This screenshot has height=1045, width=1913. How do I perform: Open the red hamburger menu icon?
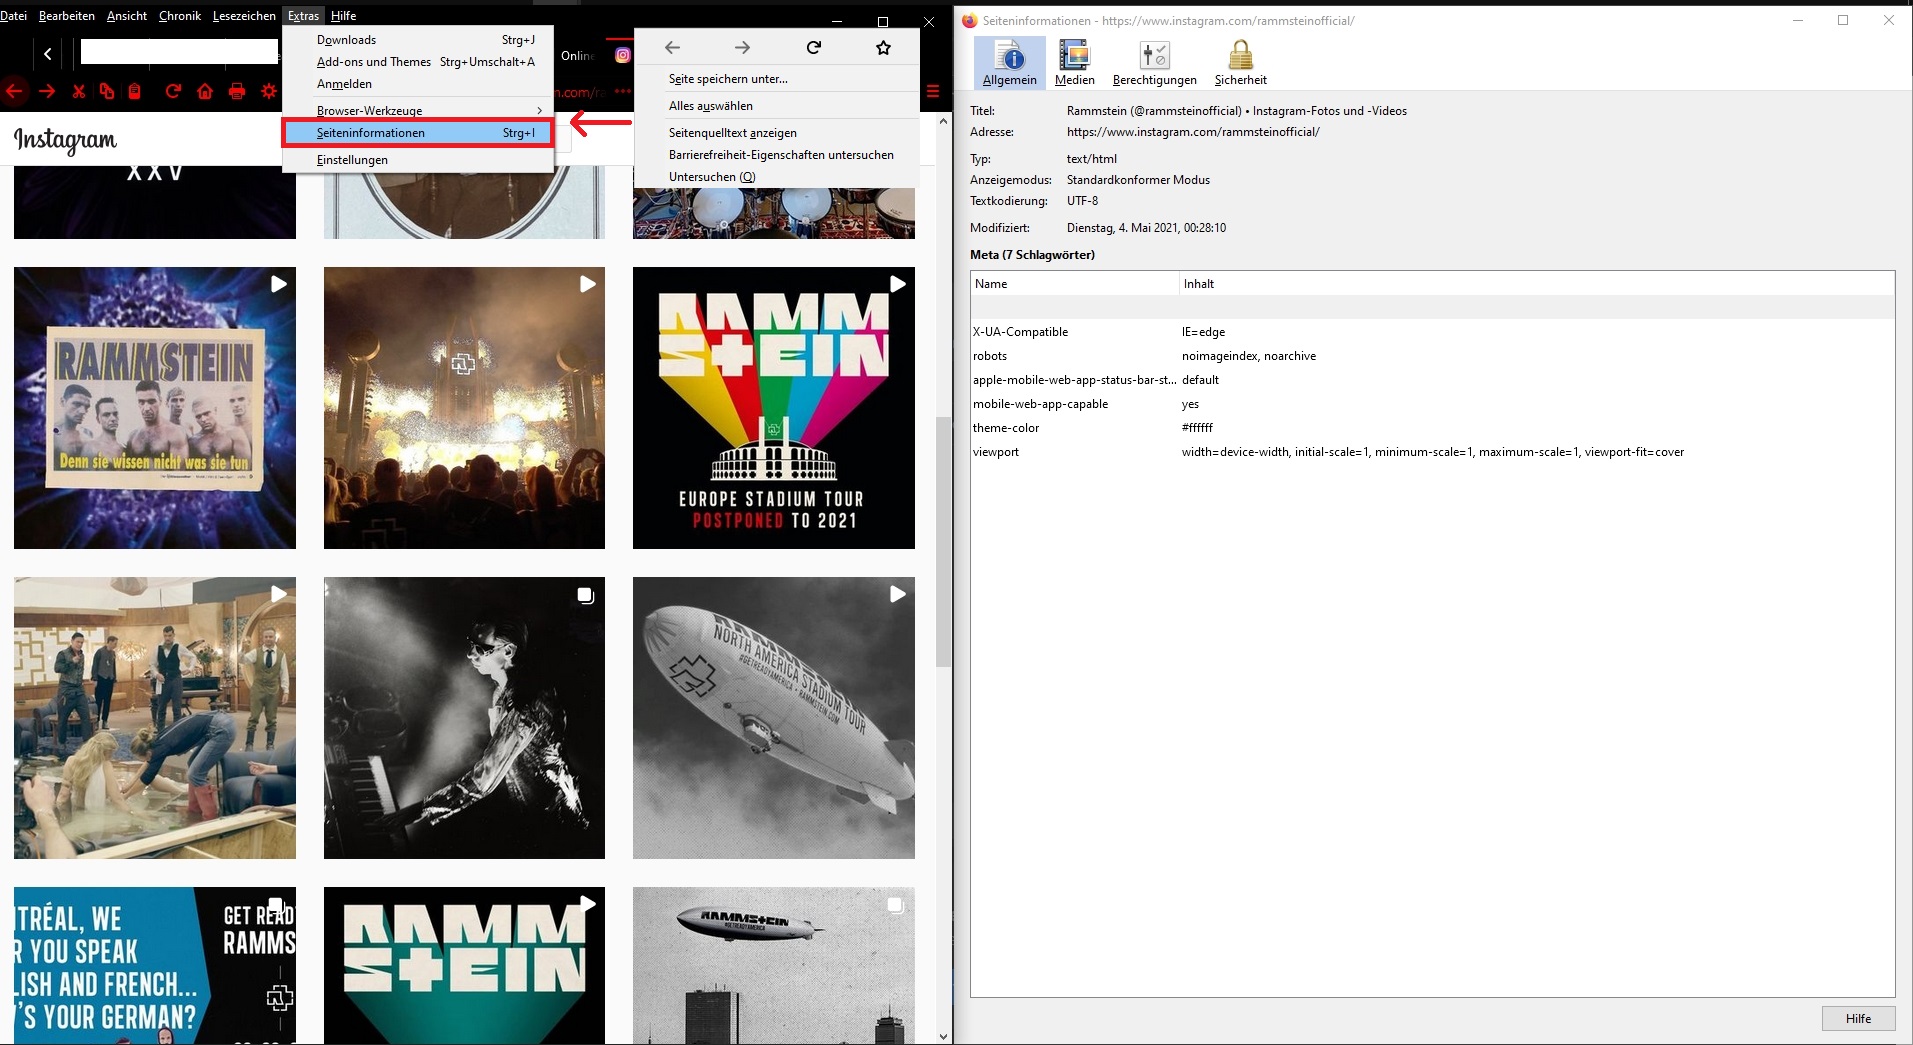[x=933, y=91]
